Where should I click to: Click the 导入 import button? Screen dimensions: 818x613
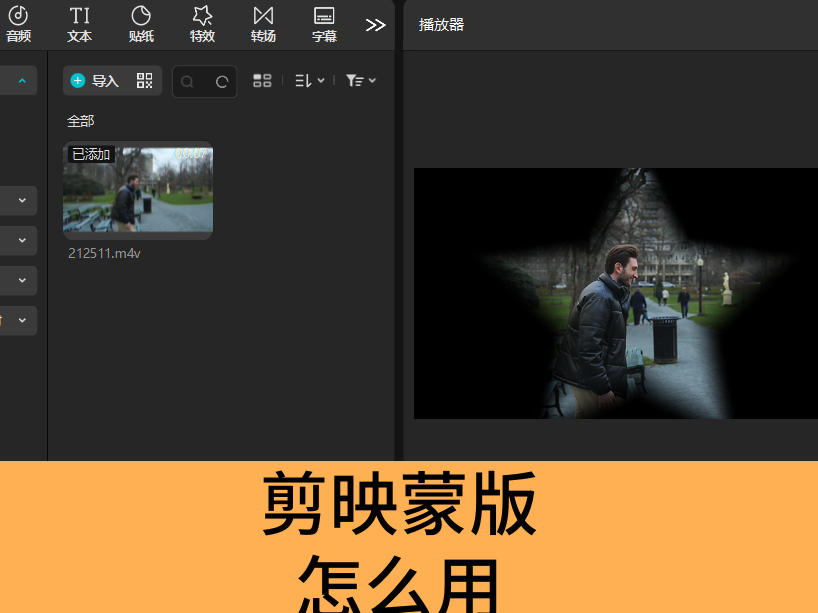[x=95, y=81]
